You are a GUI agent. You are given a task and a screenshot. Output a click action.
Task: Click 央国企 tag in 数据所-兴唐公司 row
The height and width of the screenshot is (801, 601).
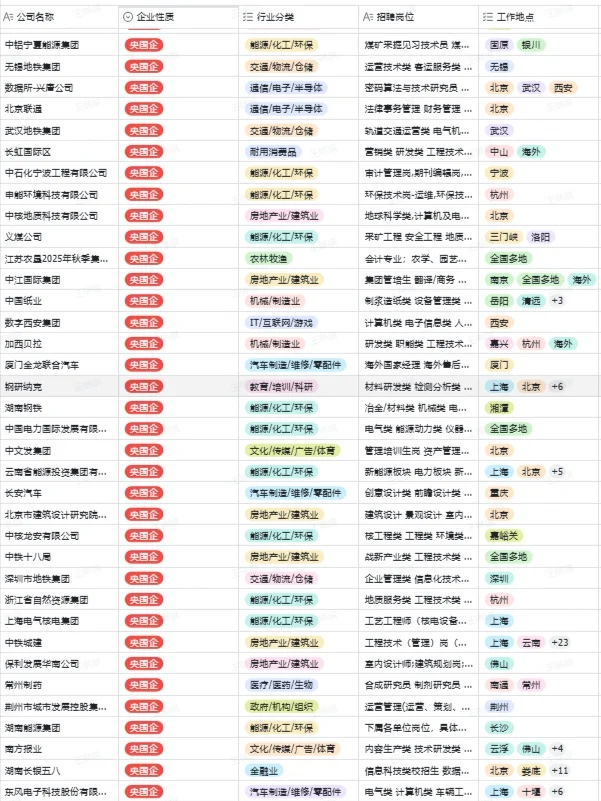(144, 88)
